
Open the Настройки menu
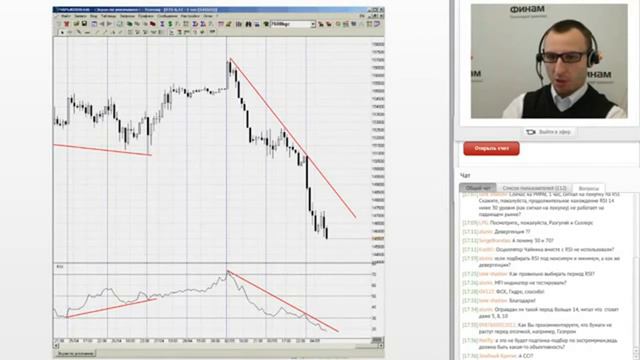190,16
